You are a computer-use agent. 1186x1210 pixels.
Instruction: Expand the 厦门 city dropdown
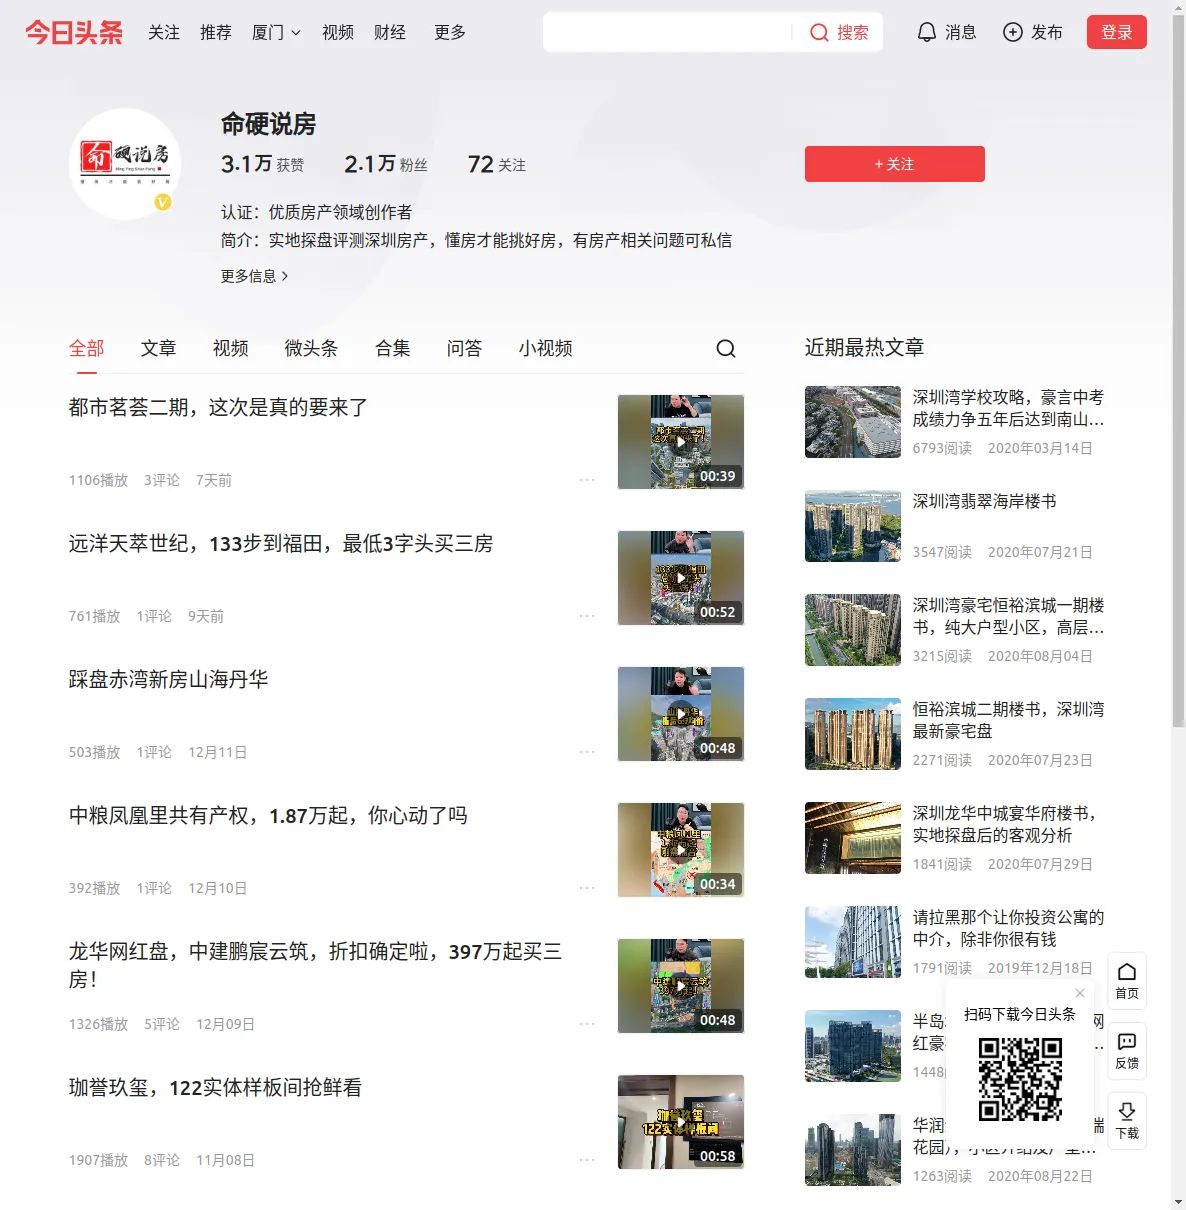pyautogui.click(x=276, y=33)
